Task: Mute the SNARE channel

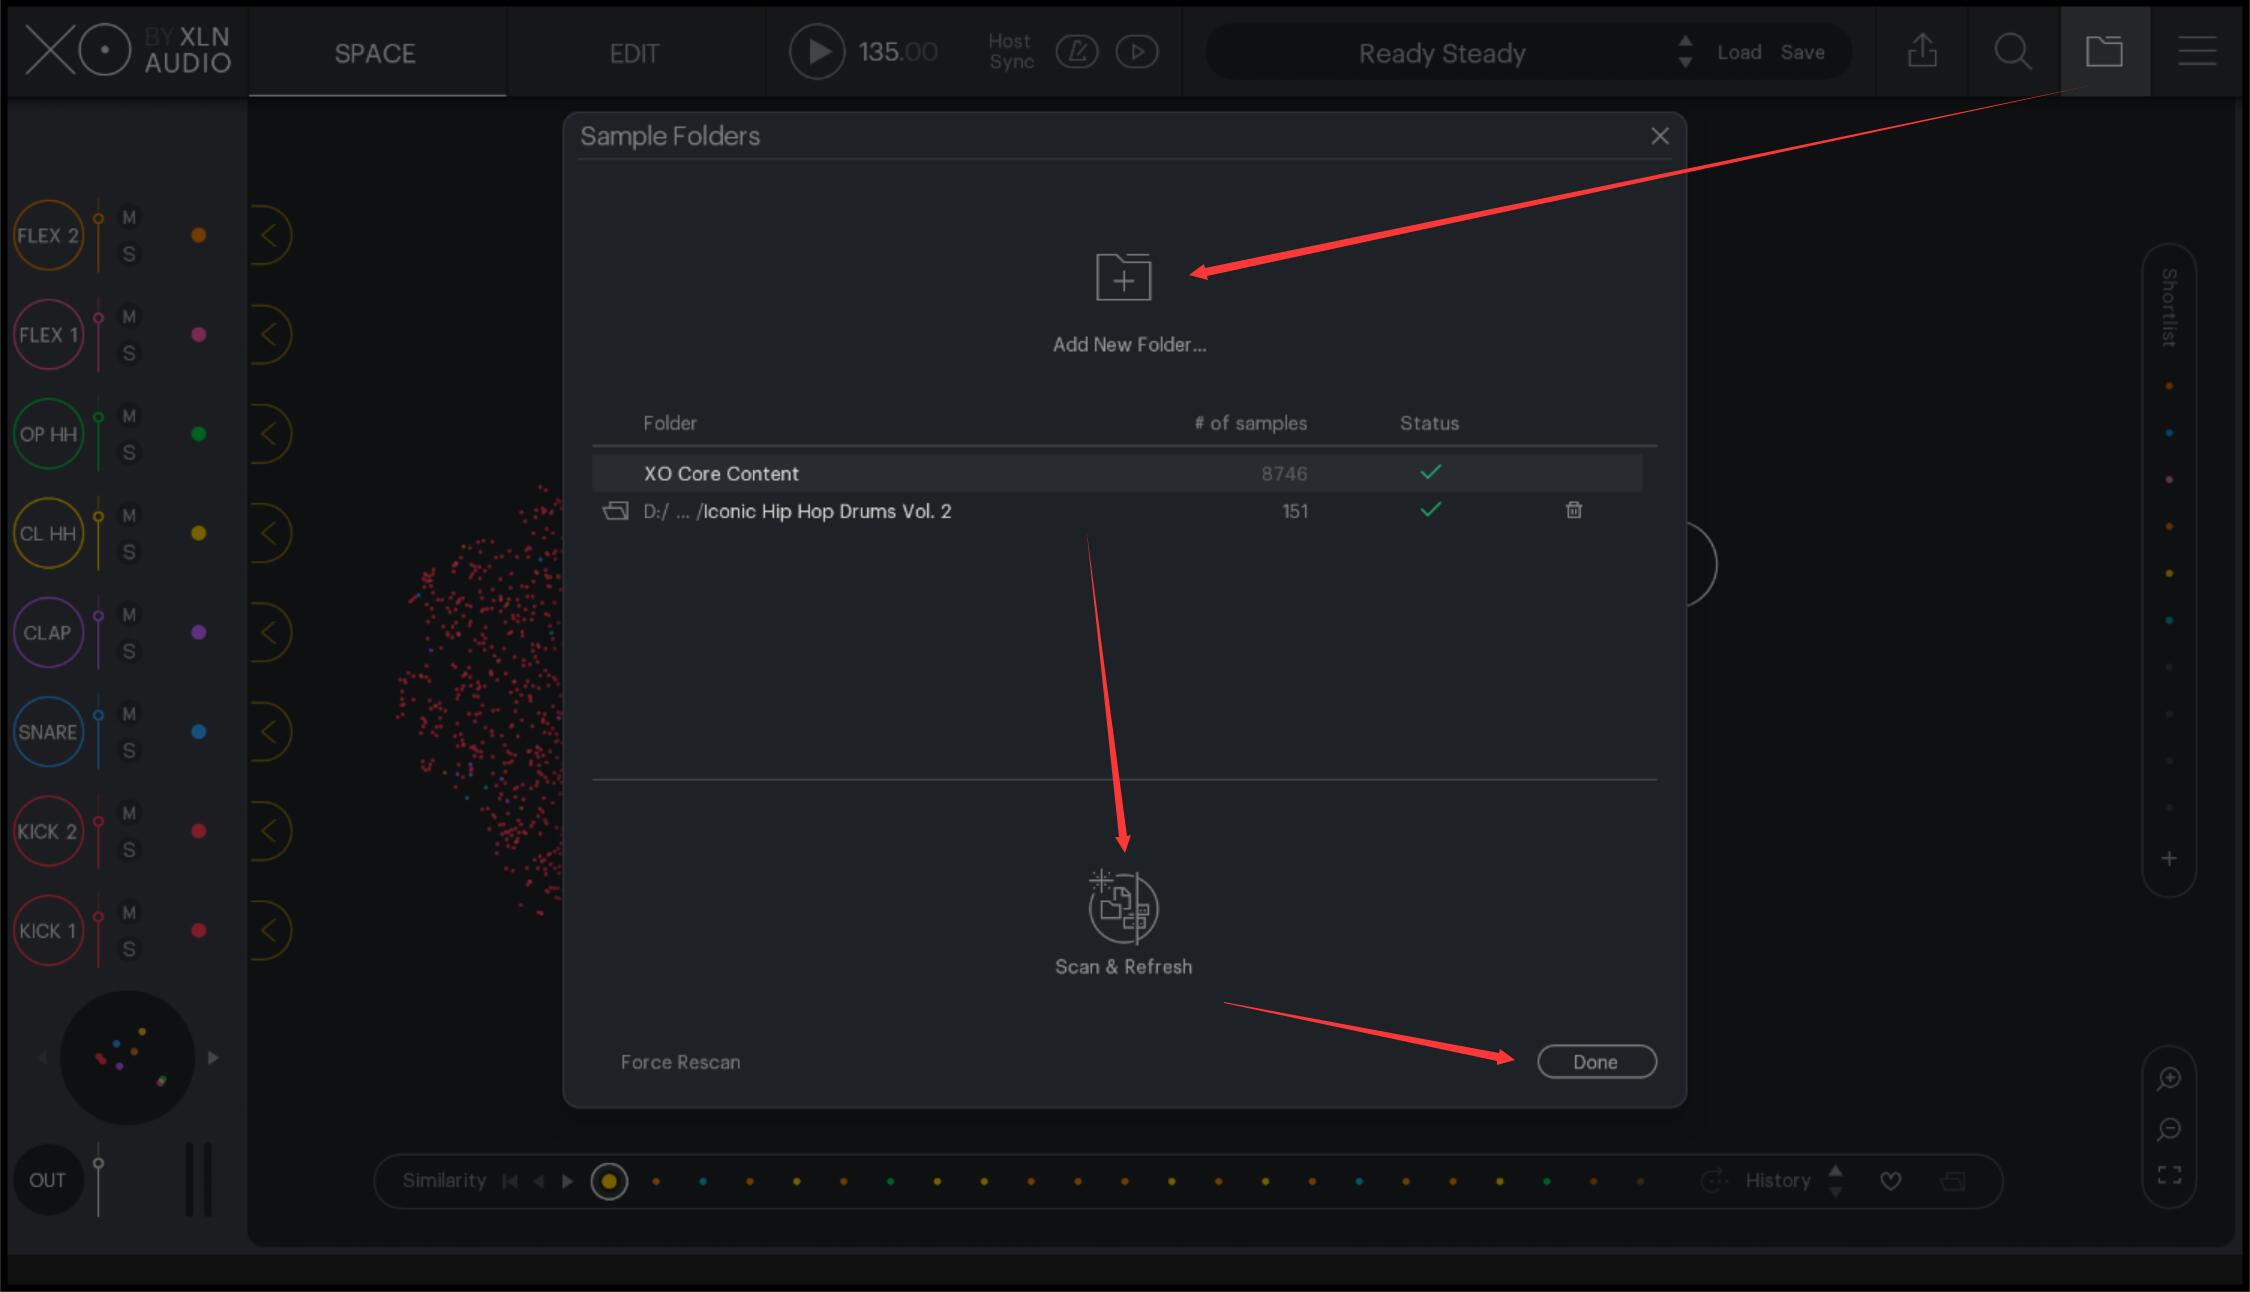Action: [129, 714]
